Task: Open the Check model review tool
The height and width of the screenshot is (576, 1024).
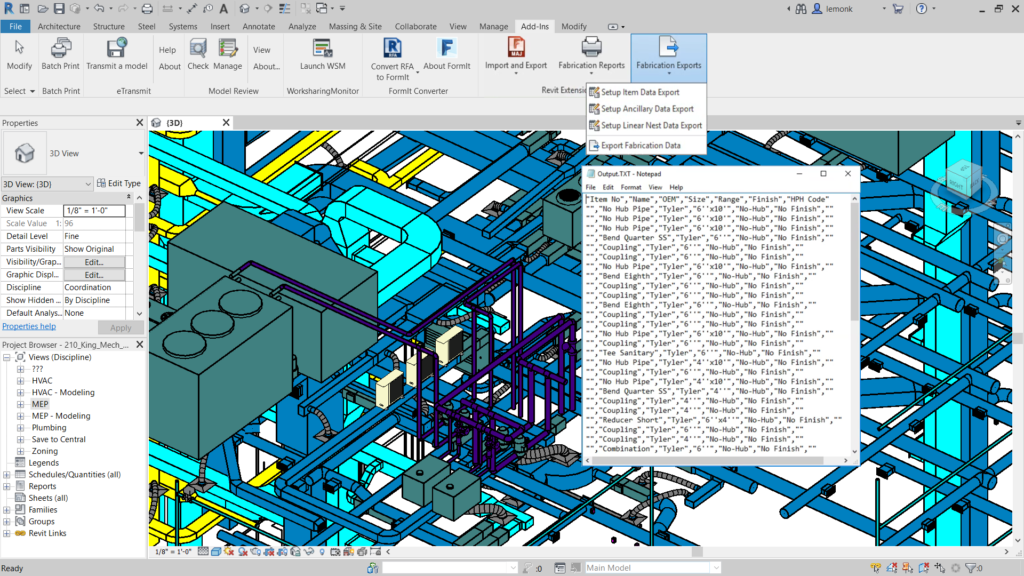Action: point(198,50)
